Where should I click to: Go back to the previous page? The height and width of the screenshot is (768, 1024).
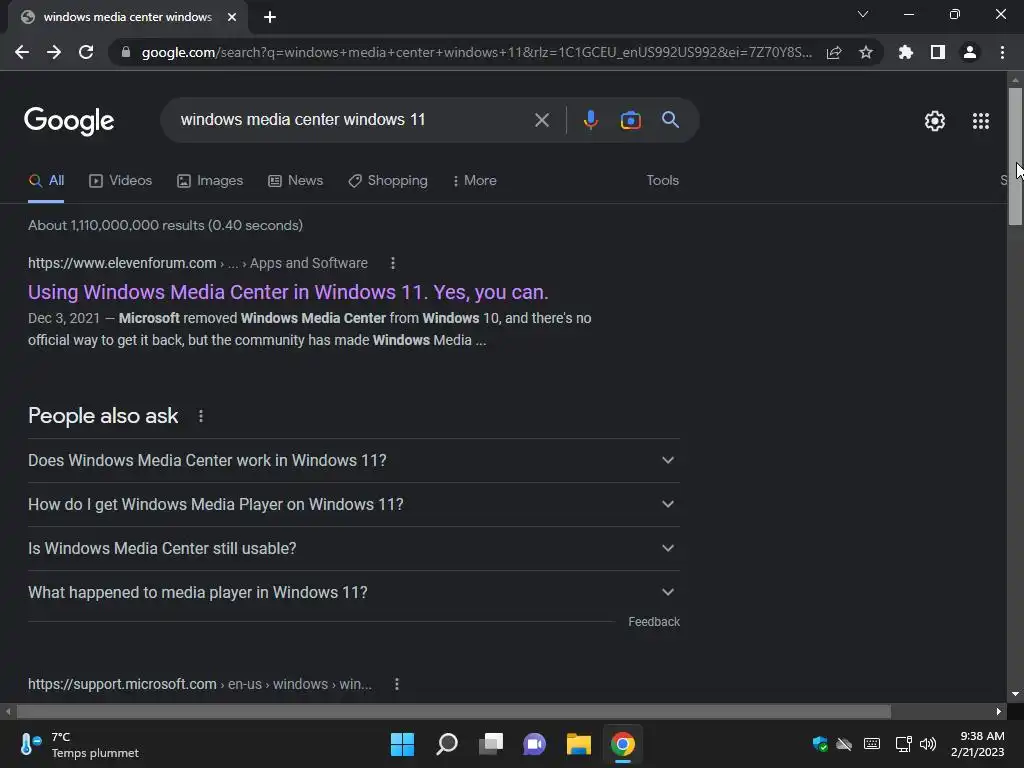(22, 52)
